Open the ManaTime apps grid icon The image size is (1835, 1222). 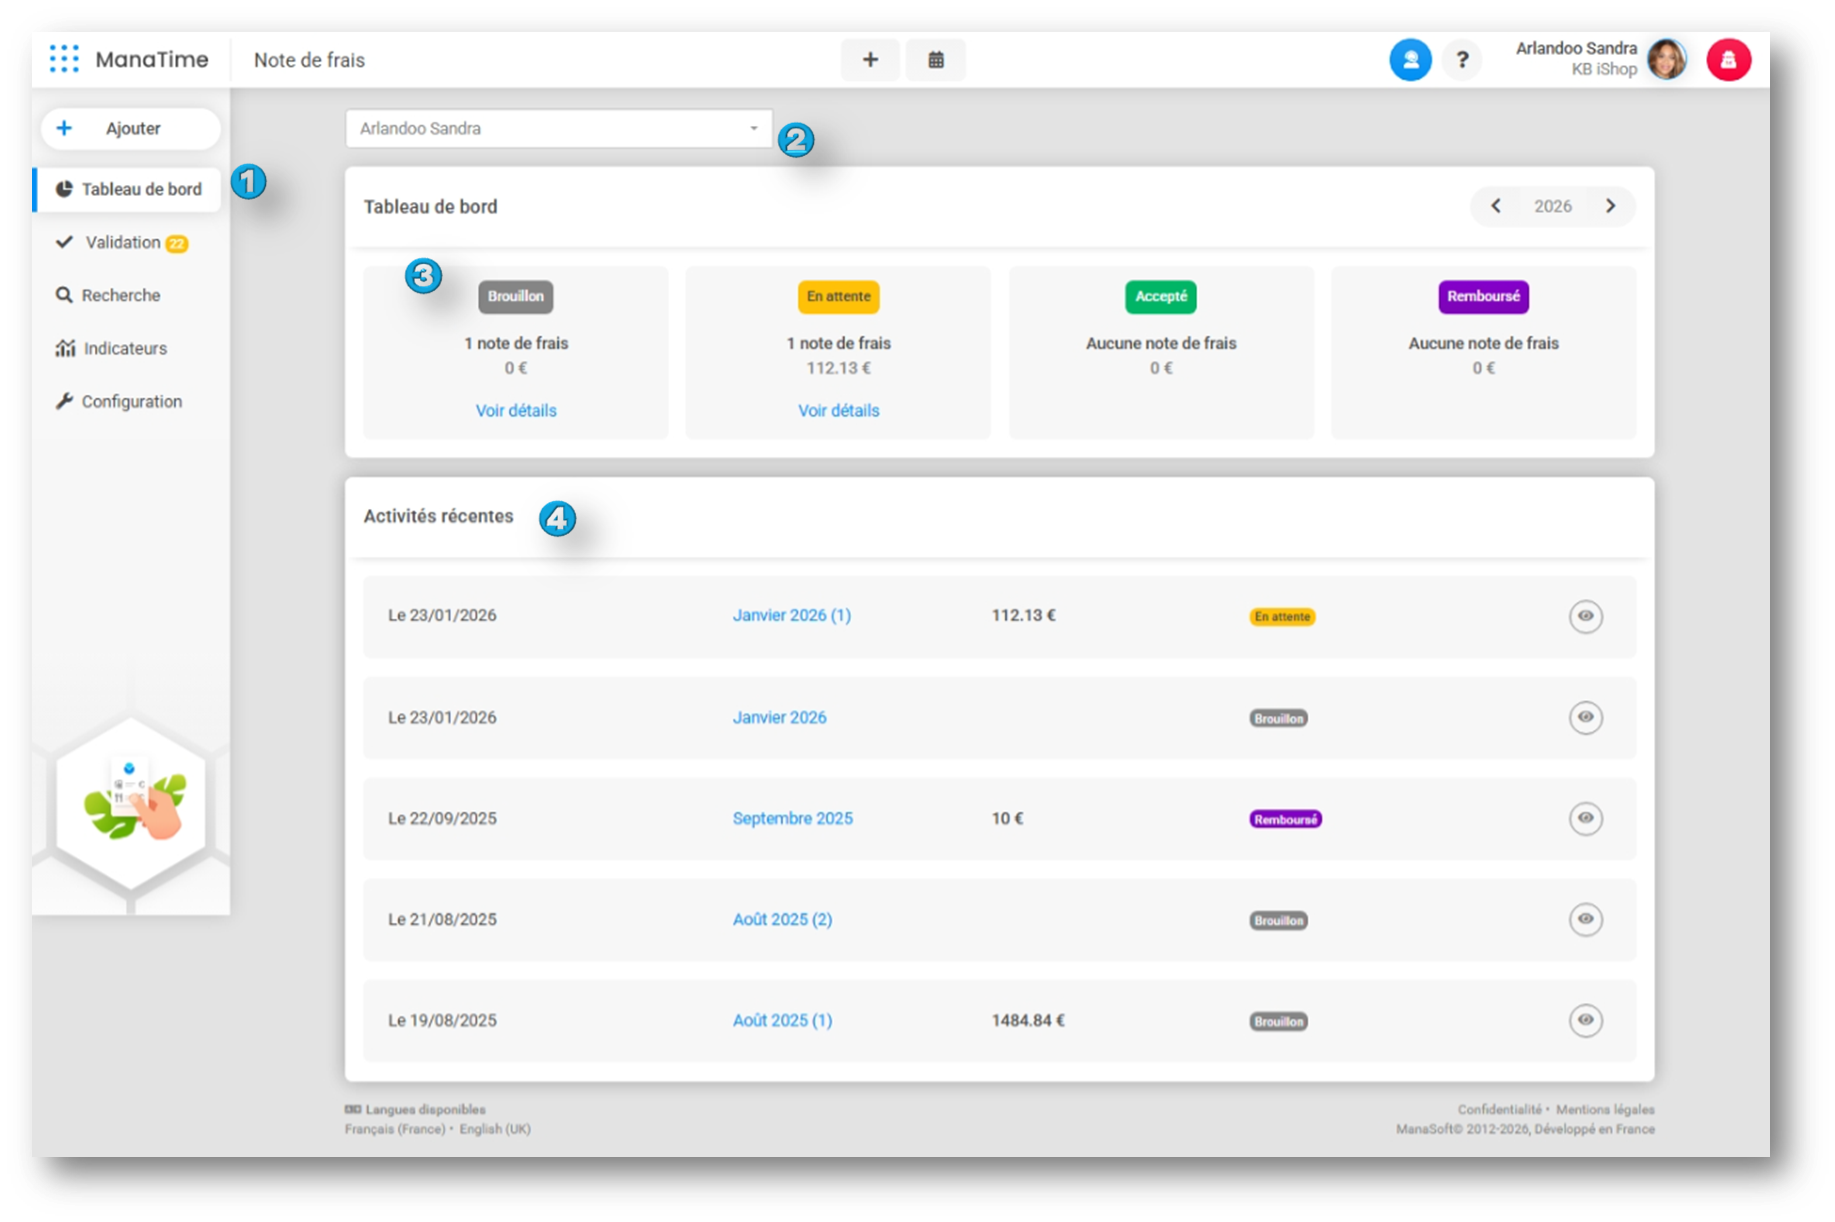point(64,59)
